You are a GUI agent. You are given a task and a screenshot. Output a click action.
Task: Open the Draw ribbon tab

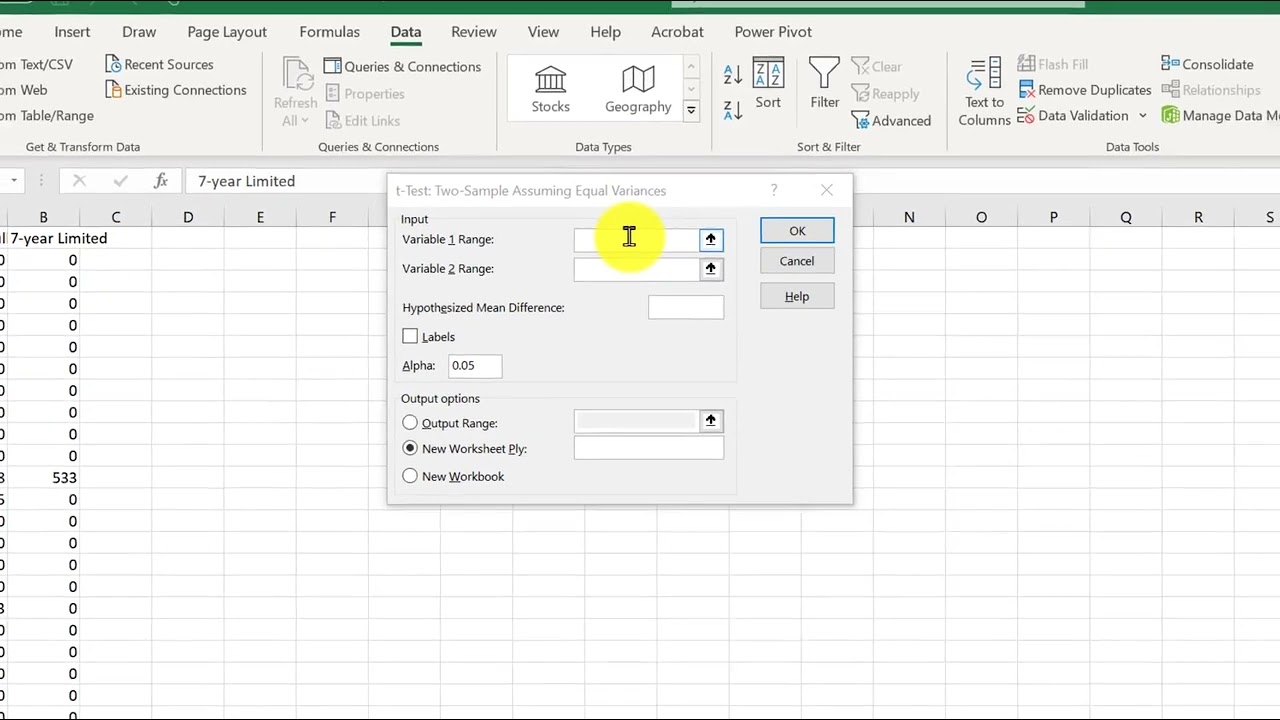pyautogui.click(x=139, y=32)
